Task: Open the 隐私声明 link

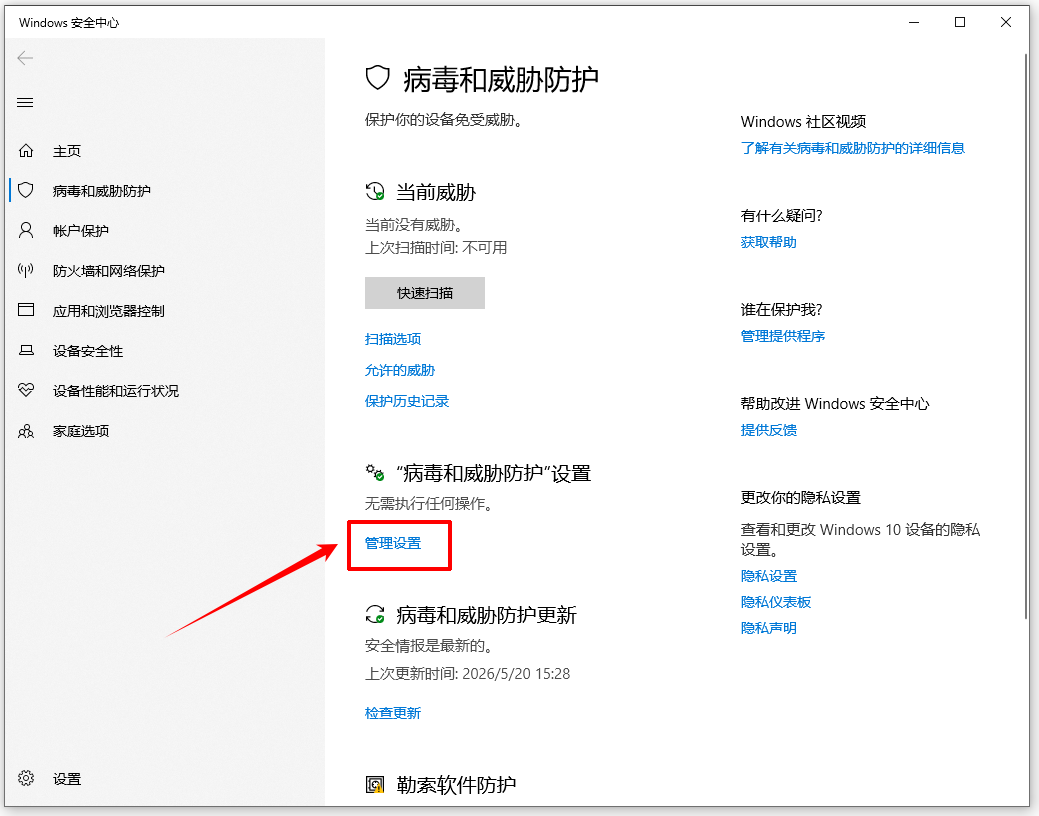Action: pos(769,628)
